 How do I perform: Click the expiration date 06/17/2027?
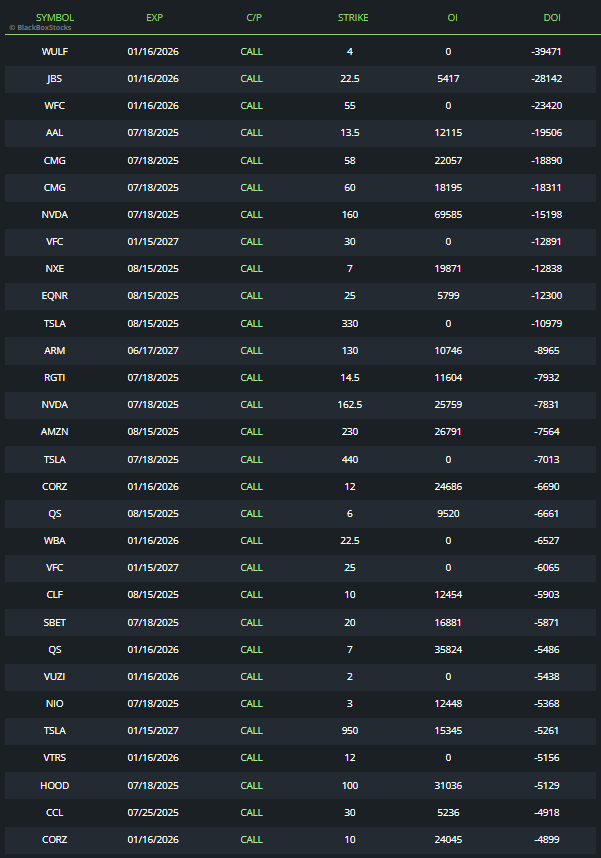pos(153,350)
